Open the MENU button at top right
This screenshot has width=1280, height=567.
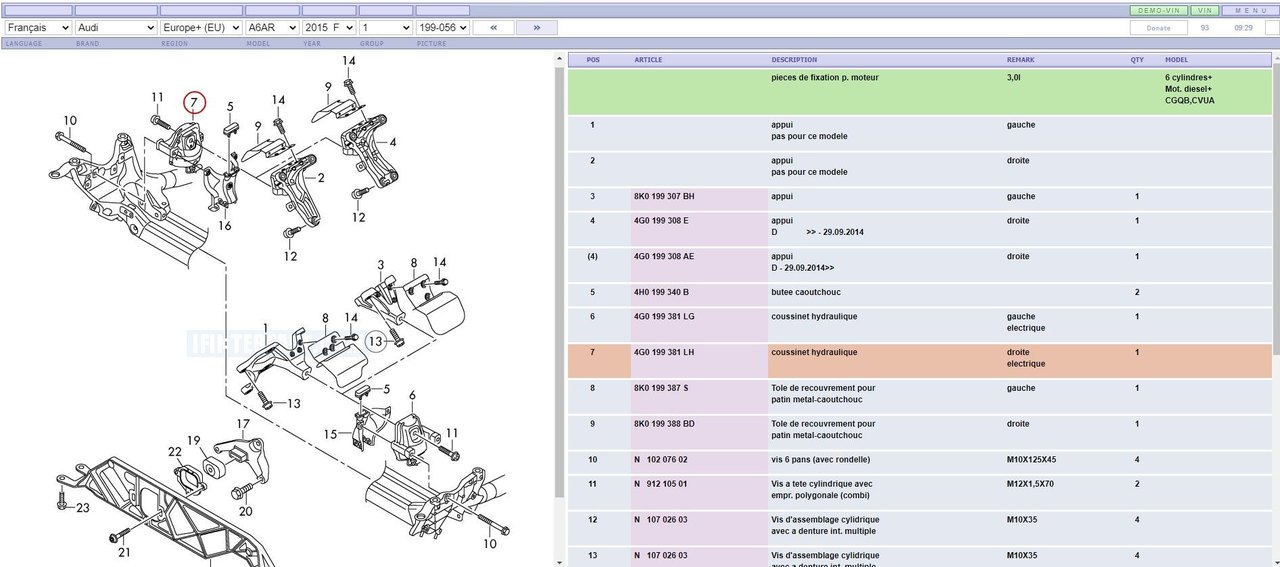click(x=1251, y=10)
